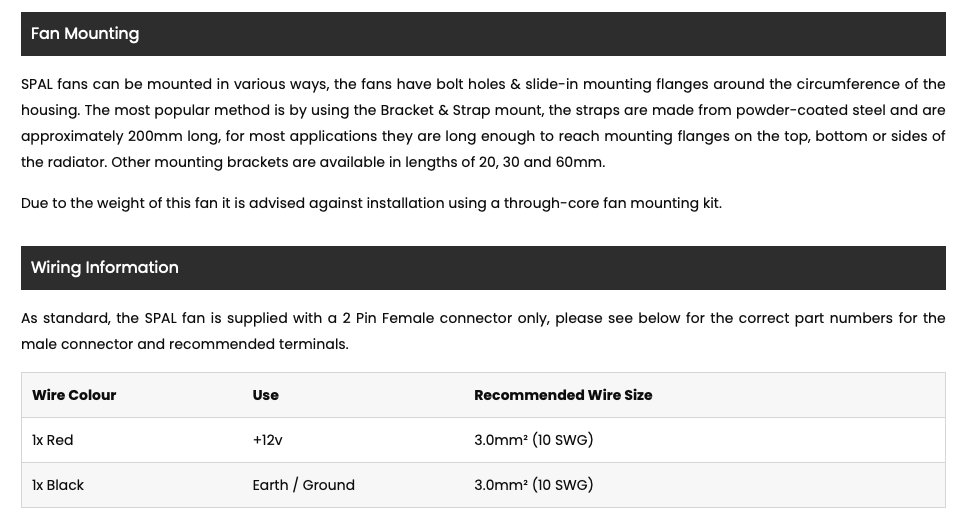Click the words 'male connector and recommended terminals'
This screenshot has height=522, width=966.
[x=184, y=345]
